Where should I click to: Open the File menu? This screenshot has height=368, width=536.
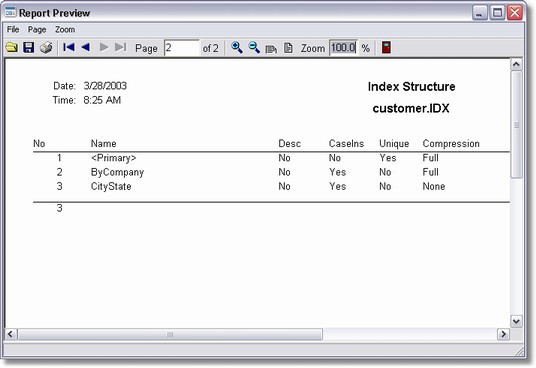pyautogui.click(x=13, y=29)
